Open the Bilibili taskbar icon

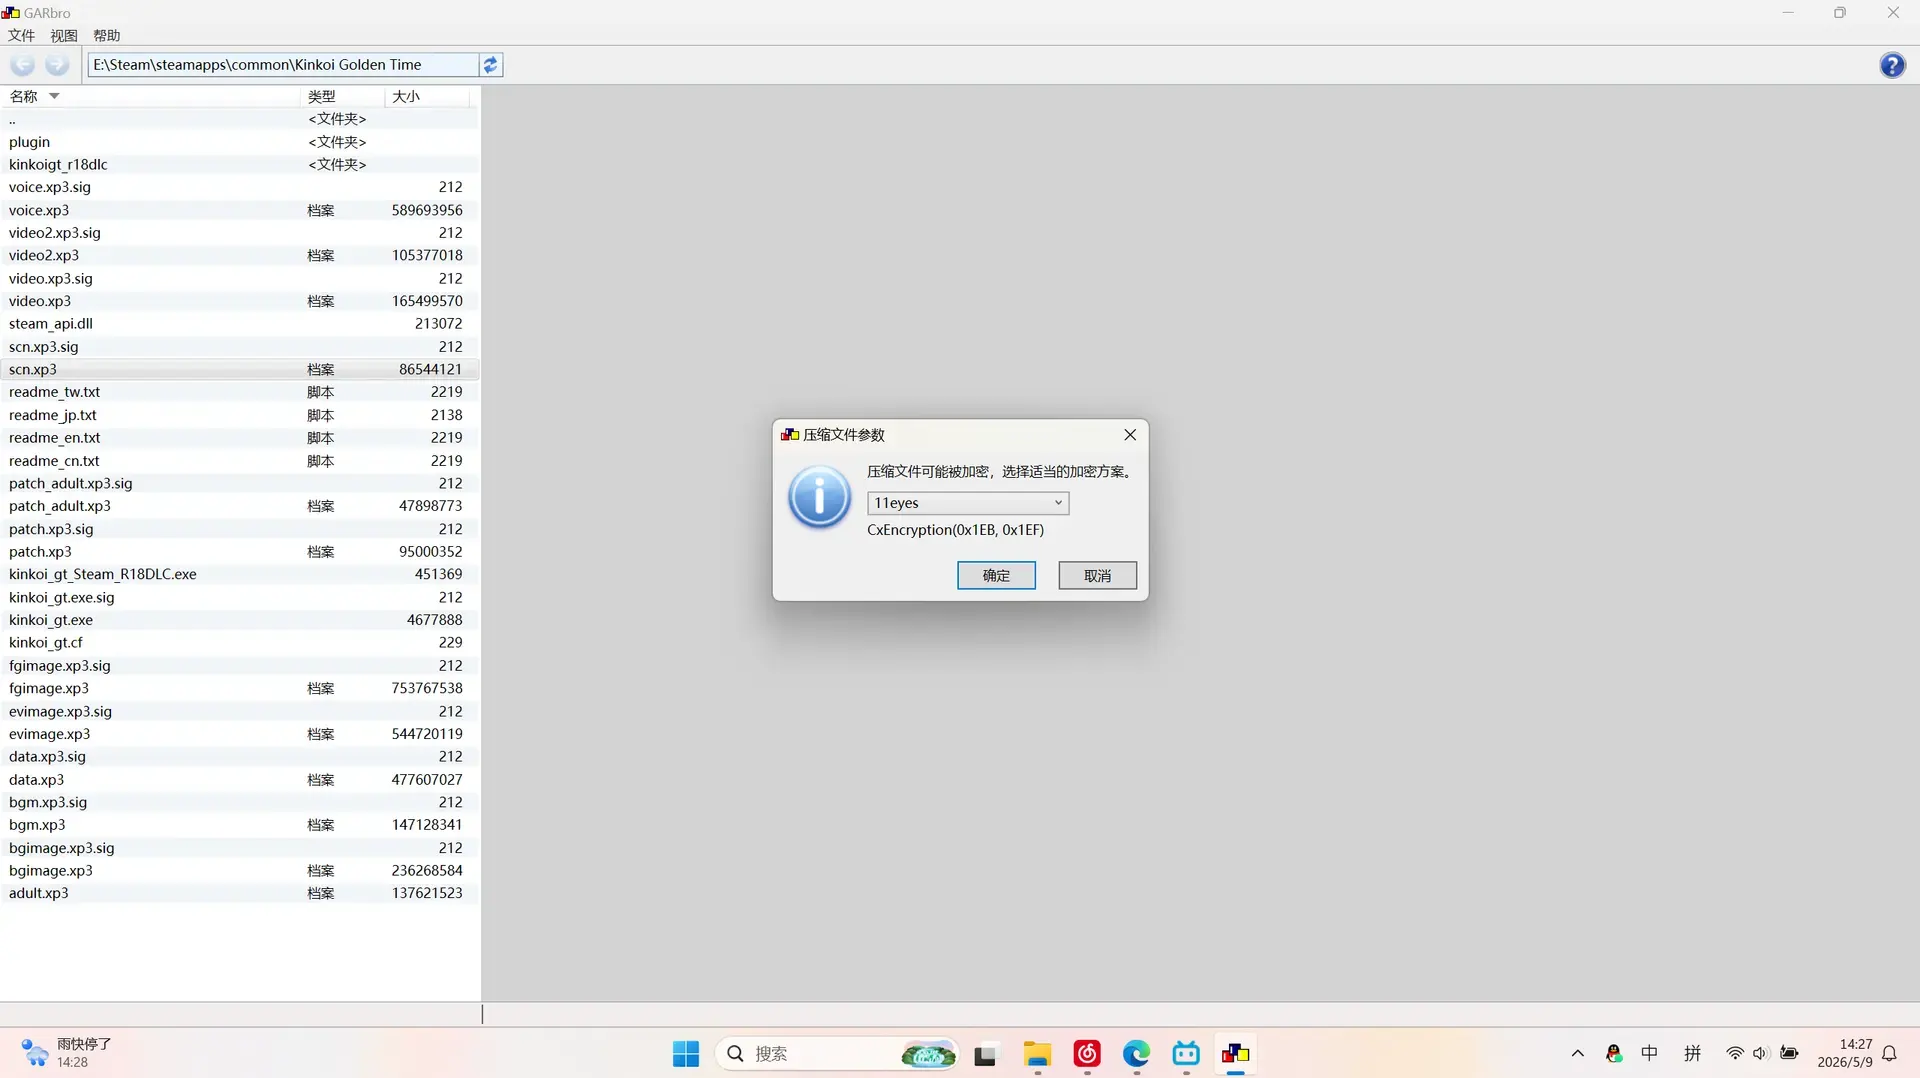(x=1186, y=1054)
